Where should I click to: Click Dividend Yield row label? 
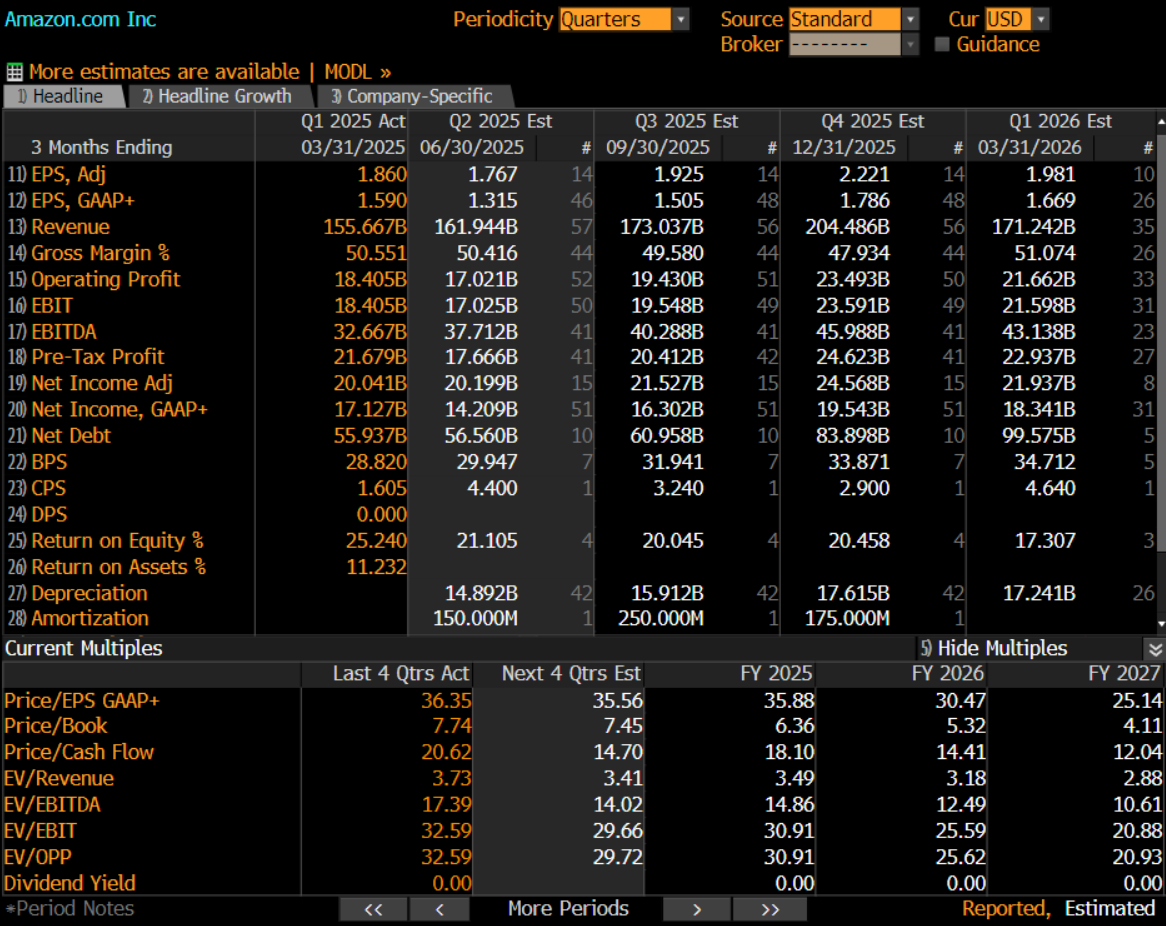[70, 884]
